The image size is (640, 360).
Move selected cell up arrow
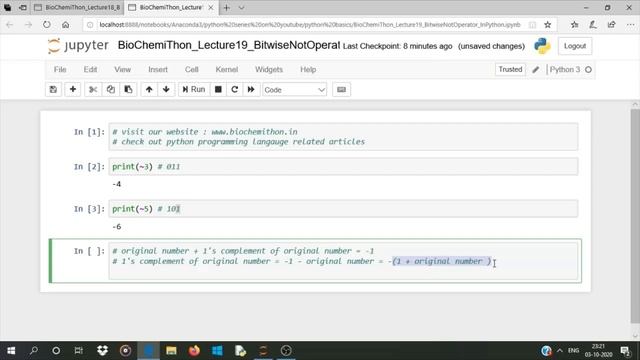tap(149, 89)
